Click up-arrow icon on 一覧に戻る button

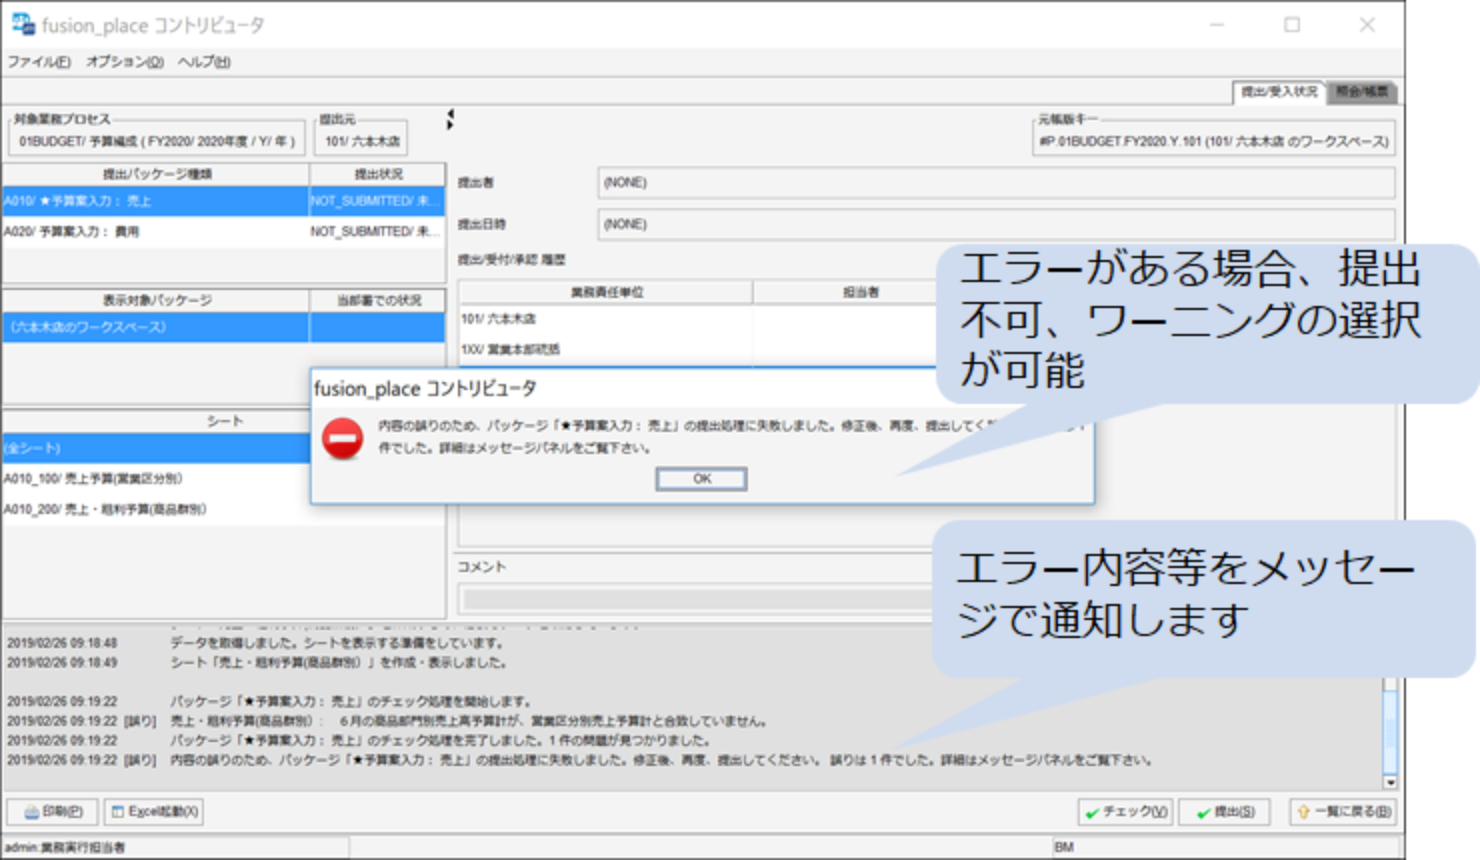1303,812
